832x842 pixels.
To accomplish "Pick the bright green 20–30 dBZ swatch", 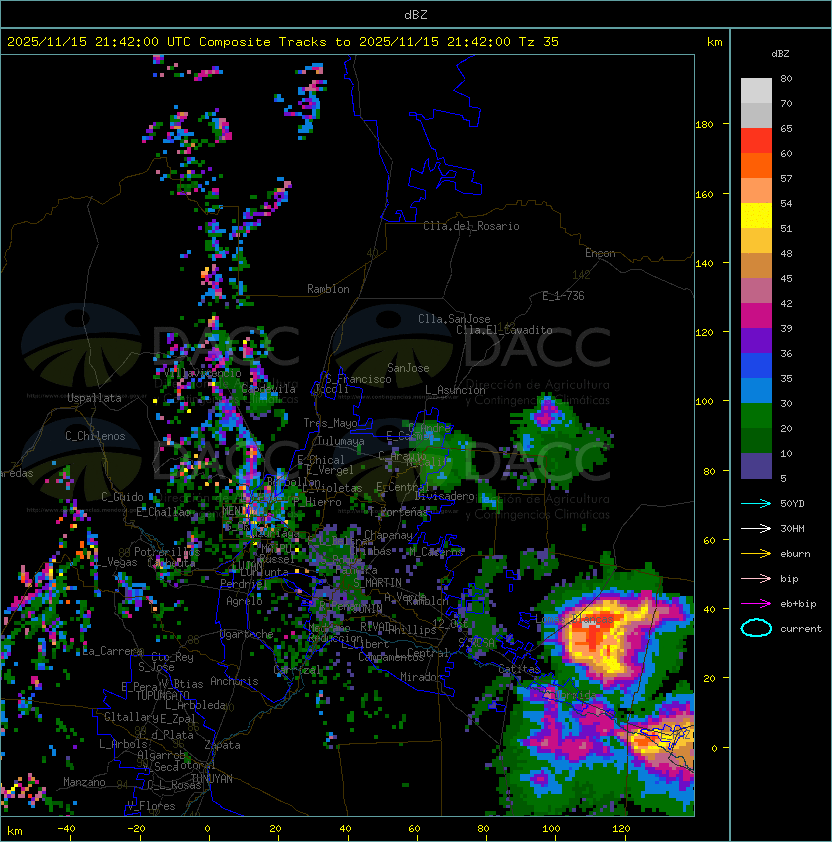I will tap(756, 416).
